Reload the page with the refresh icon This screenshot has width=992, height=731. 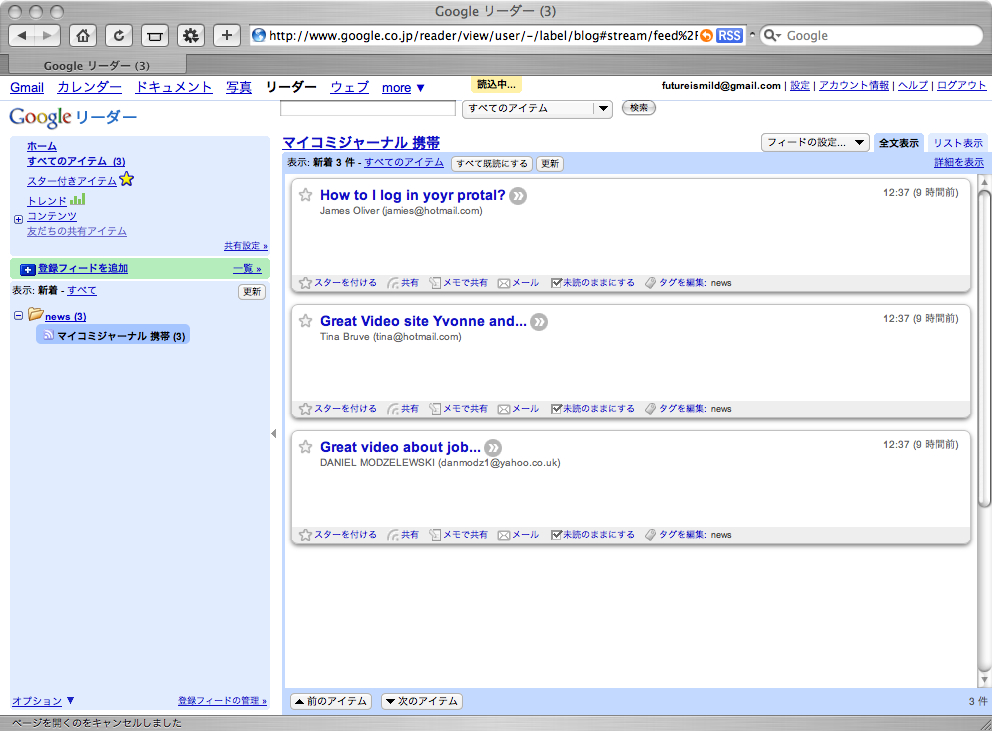[119, 35]
